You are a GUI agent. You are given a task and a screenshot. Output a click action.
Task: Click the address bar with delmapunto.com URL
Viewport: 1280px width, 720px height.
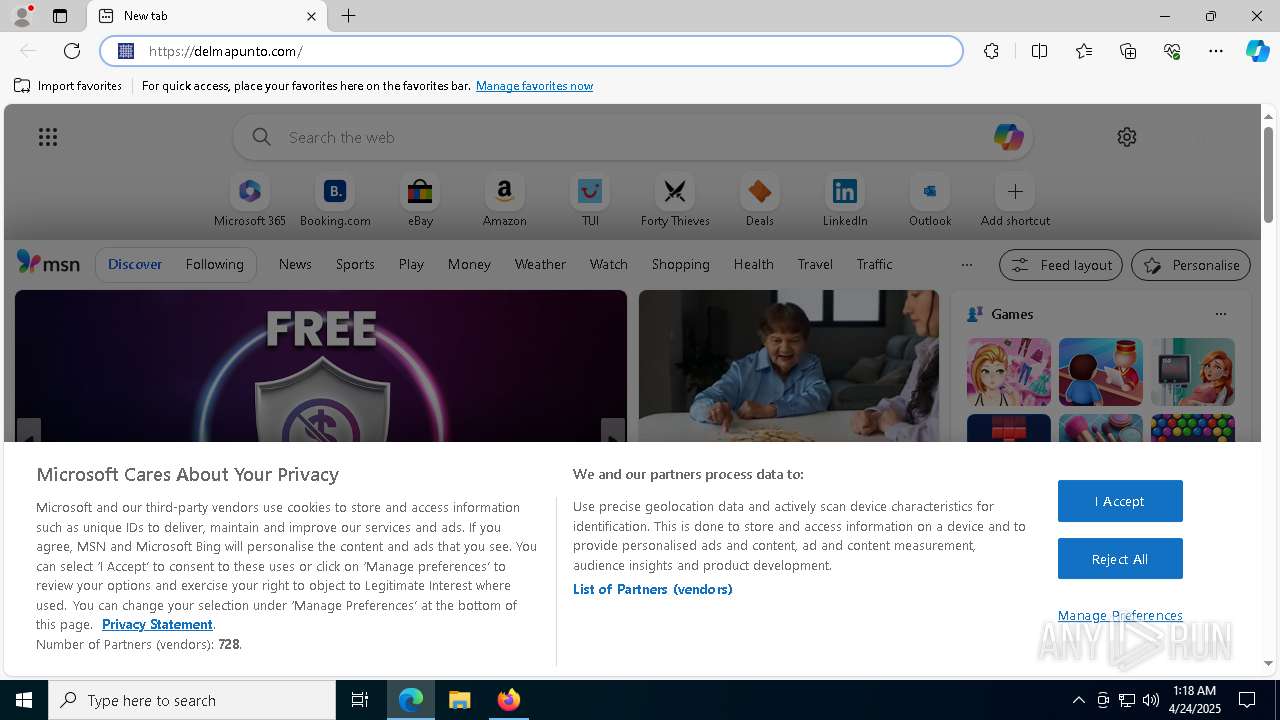click(531, 51)
